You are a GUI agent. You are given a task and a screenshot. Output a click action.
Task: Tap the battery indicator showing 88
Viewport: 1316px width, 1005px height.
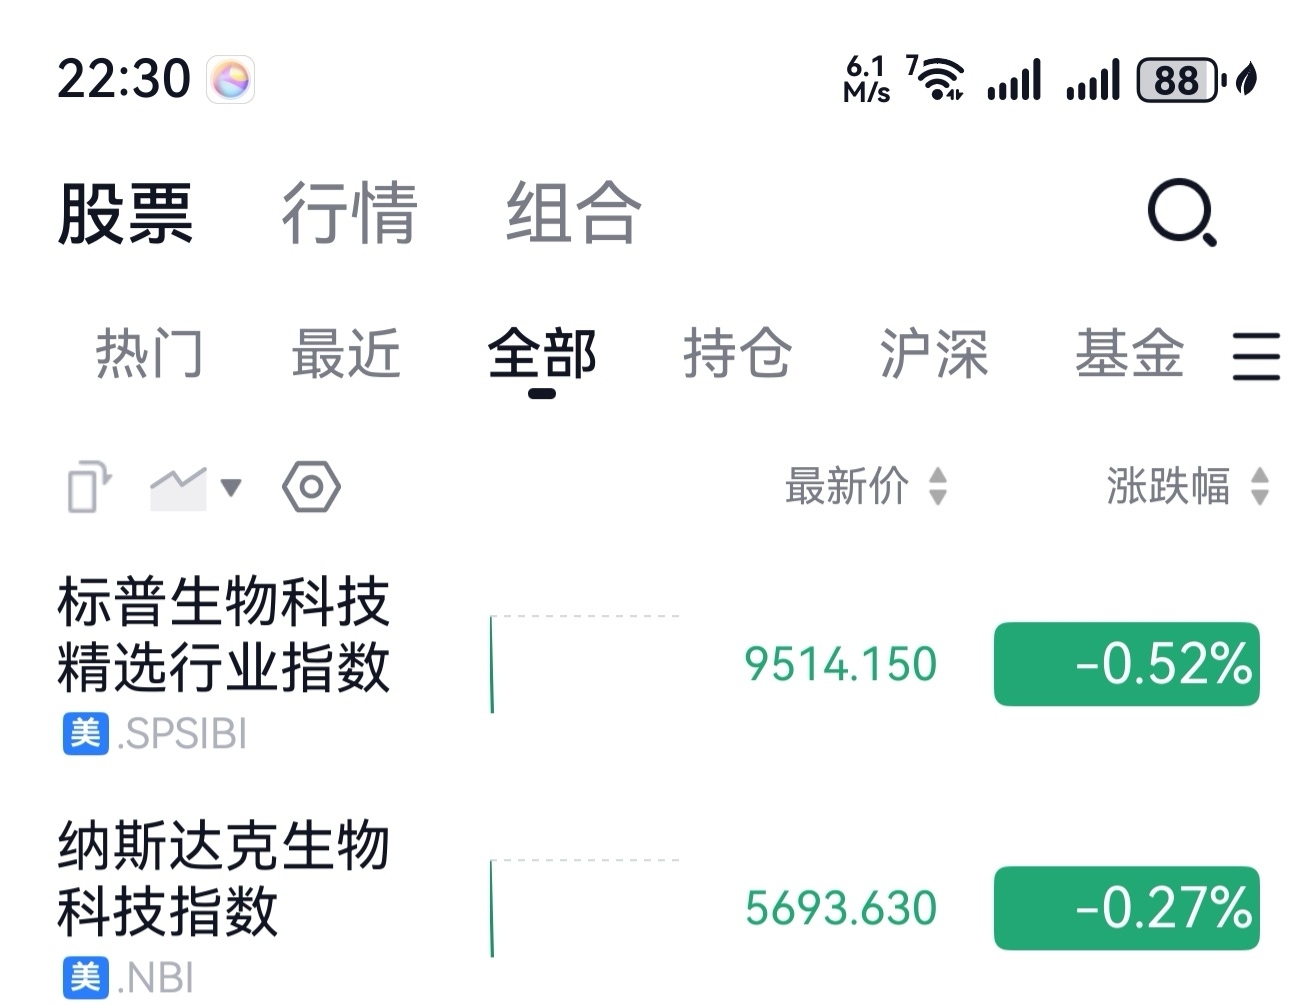coord(1178,80)
